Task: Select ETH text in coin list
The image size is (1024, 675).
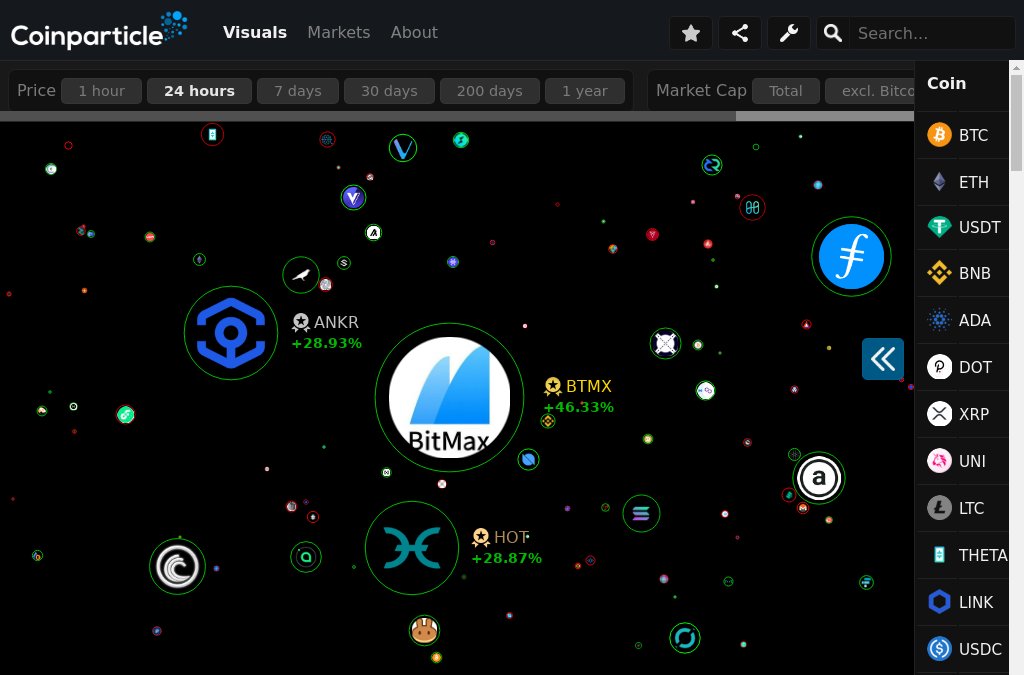Action: coord(974,182)
